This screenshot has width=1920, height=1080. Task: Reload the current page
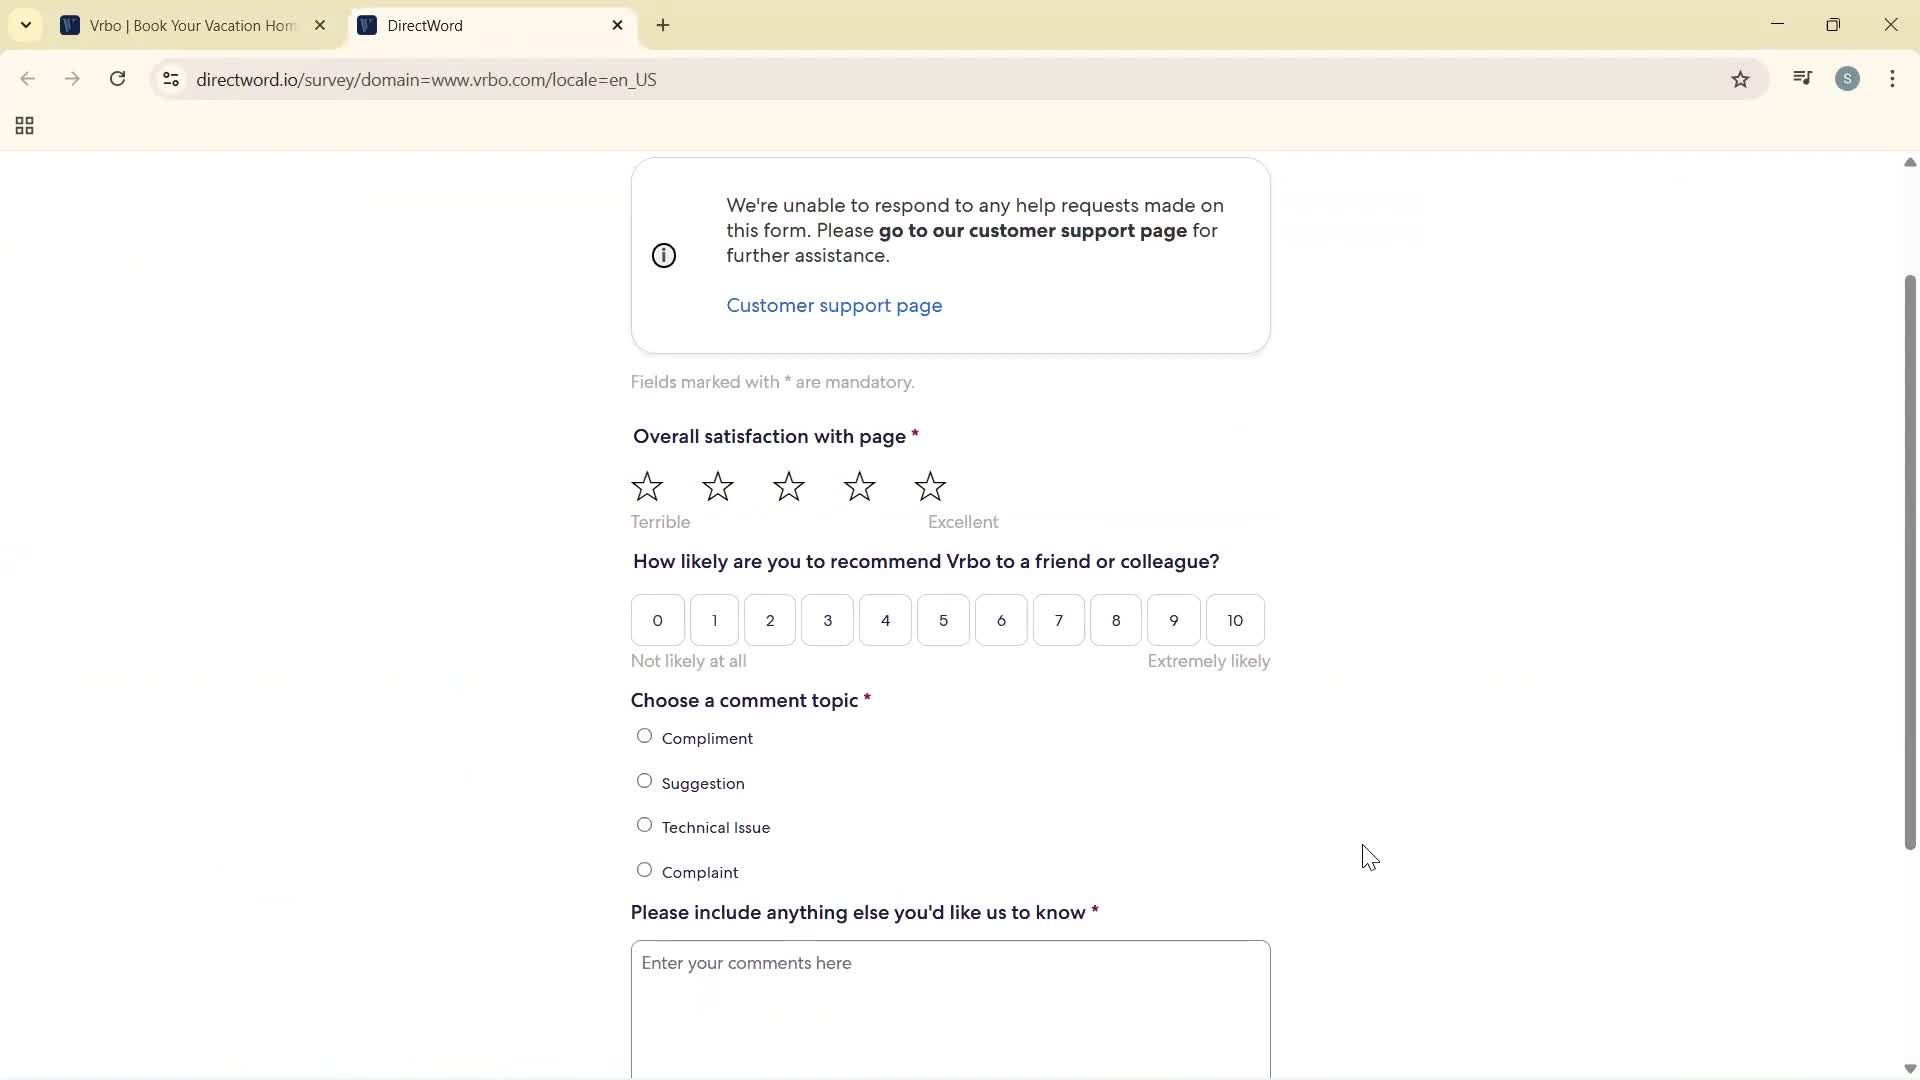pyautogui.click(x=117, y=79)
